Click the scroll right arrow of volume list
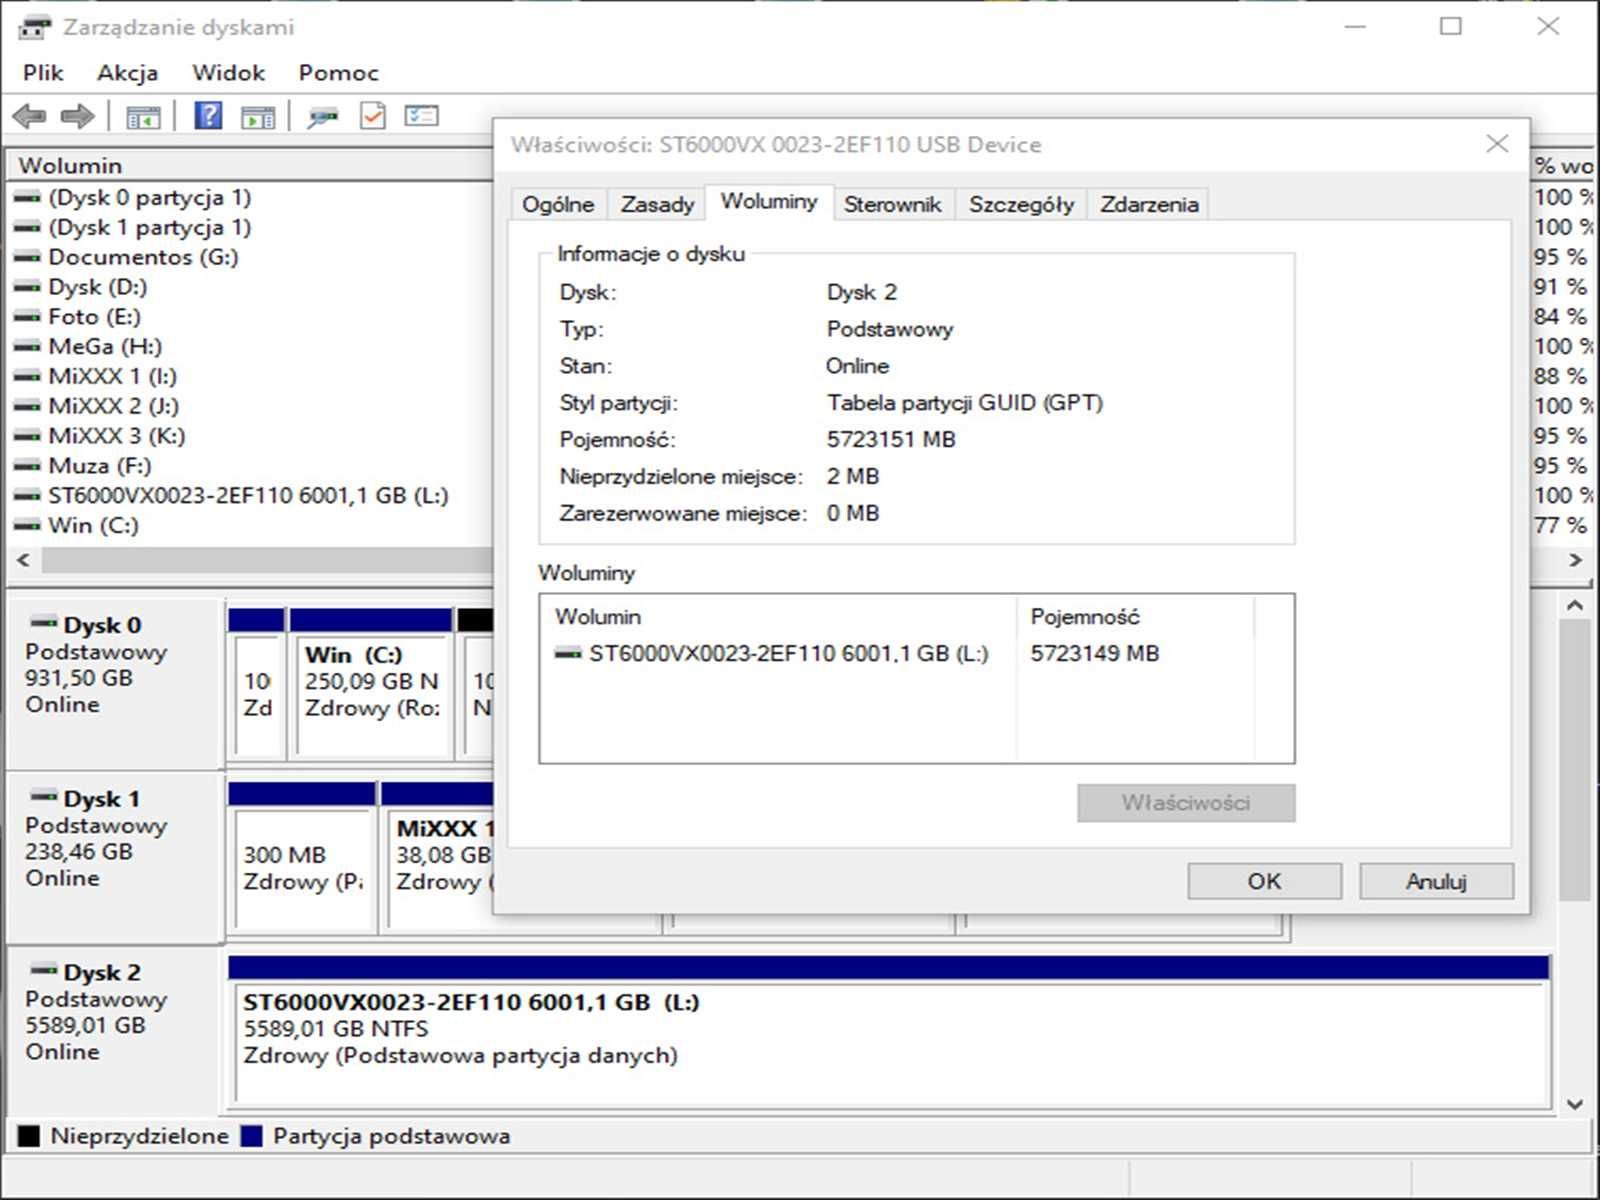 click(1575, 560)
